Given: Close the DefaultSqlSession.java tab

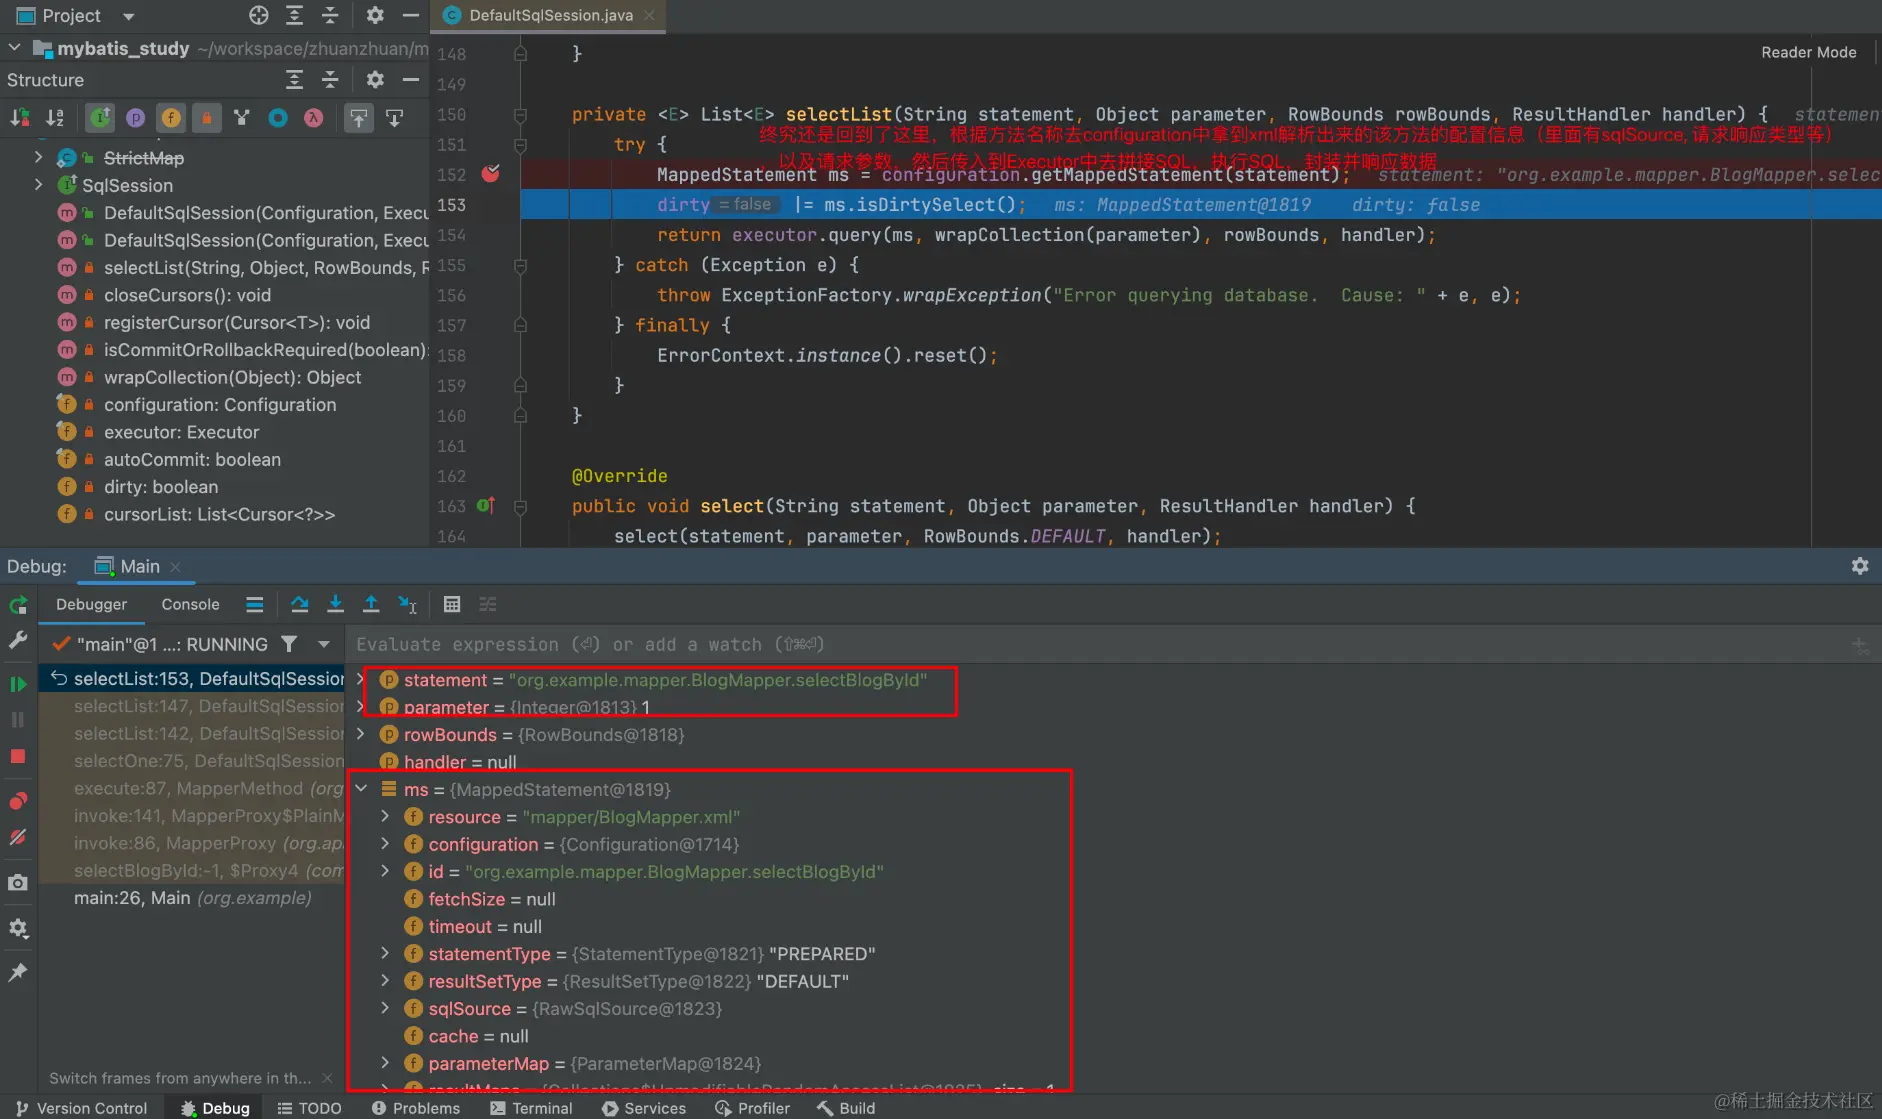Looking at the screenshot, I should (x=649, y=15).
